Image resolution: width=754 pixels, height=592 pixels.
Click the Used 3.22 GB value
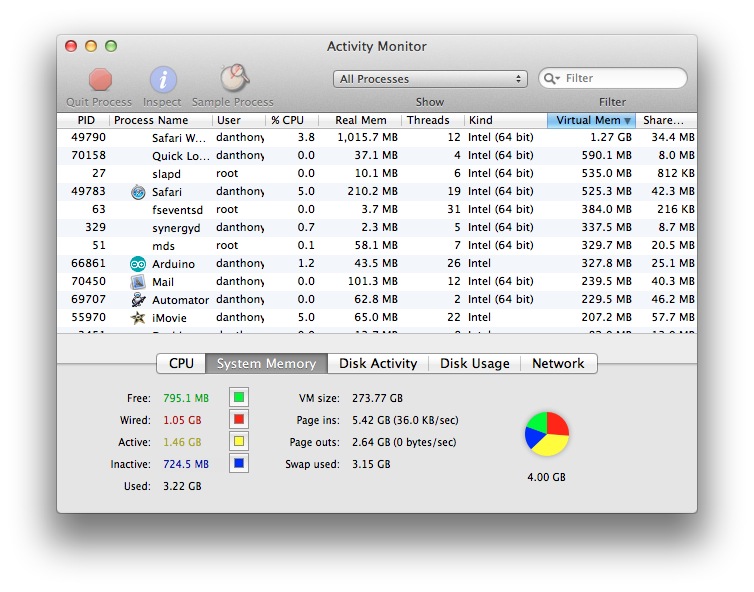182,486
